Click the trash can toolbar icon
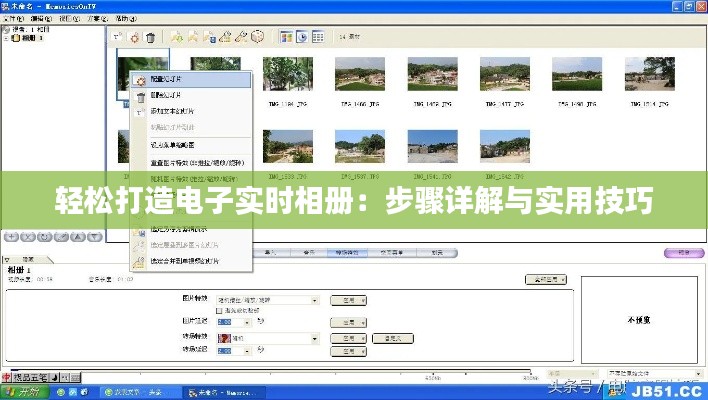The image size is (708, 400). [x=150, y=37]
